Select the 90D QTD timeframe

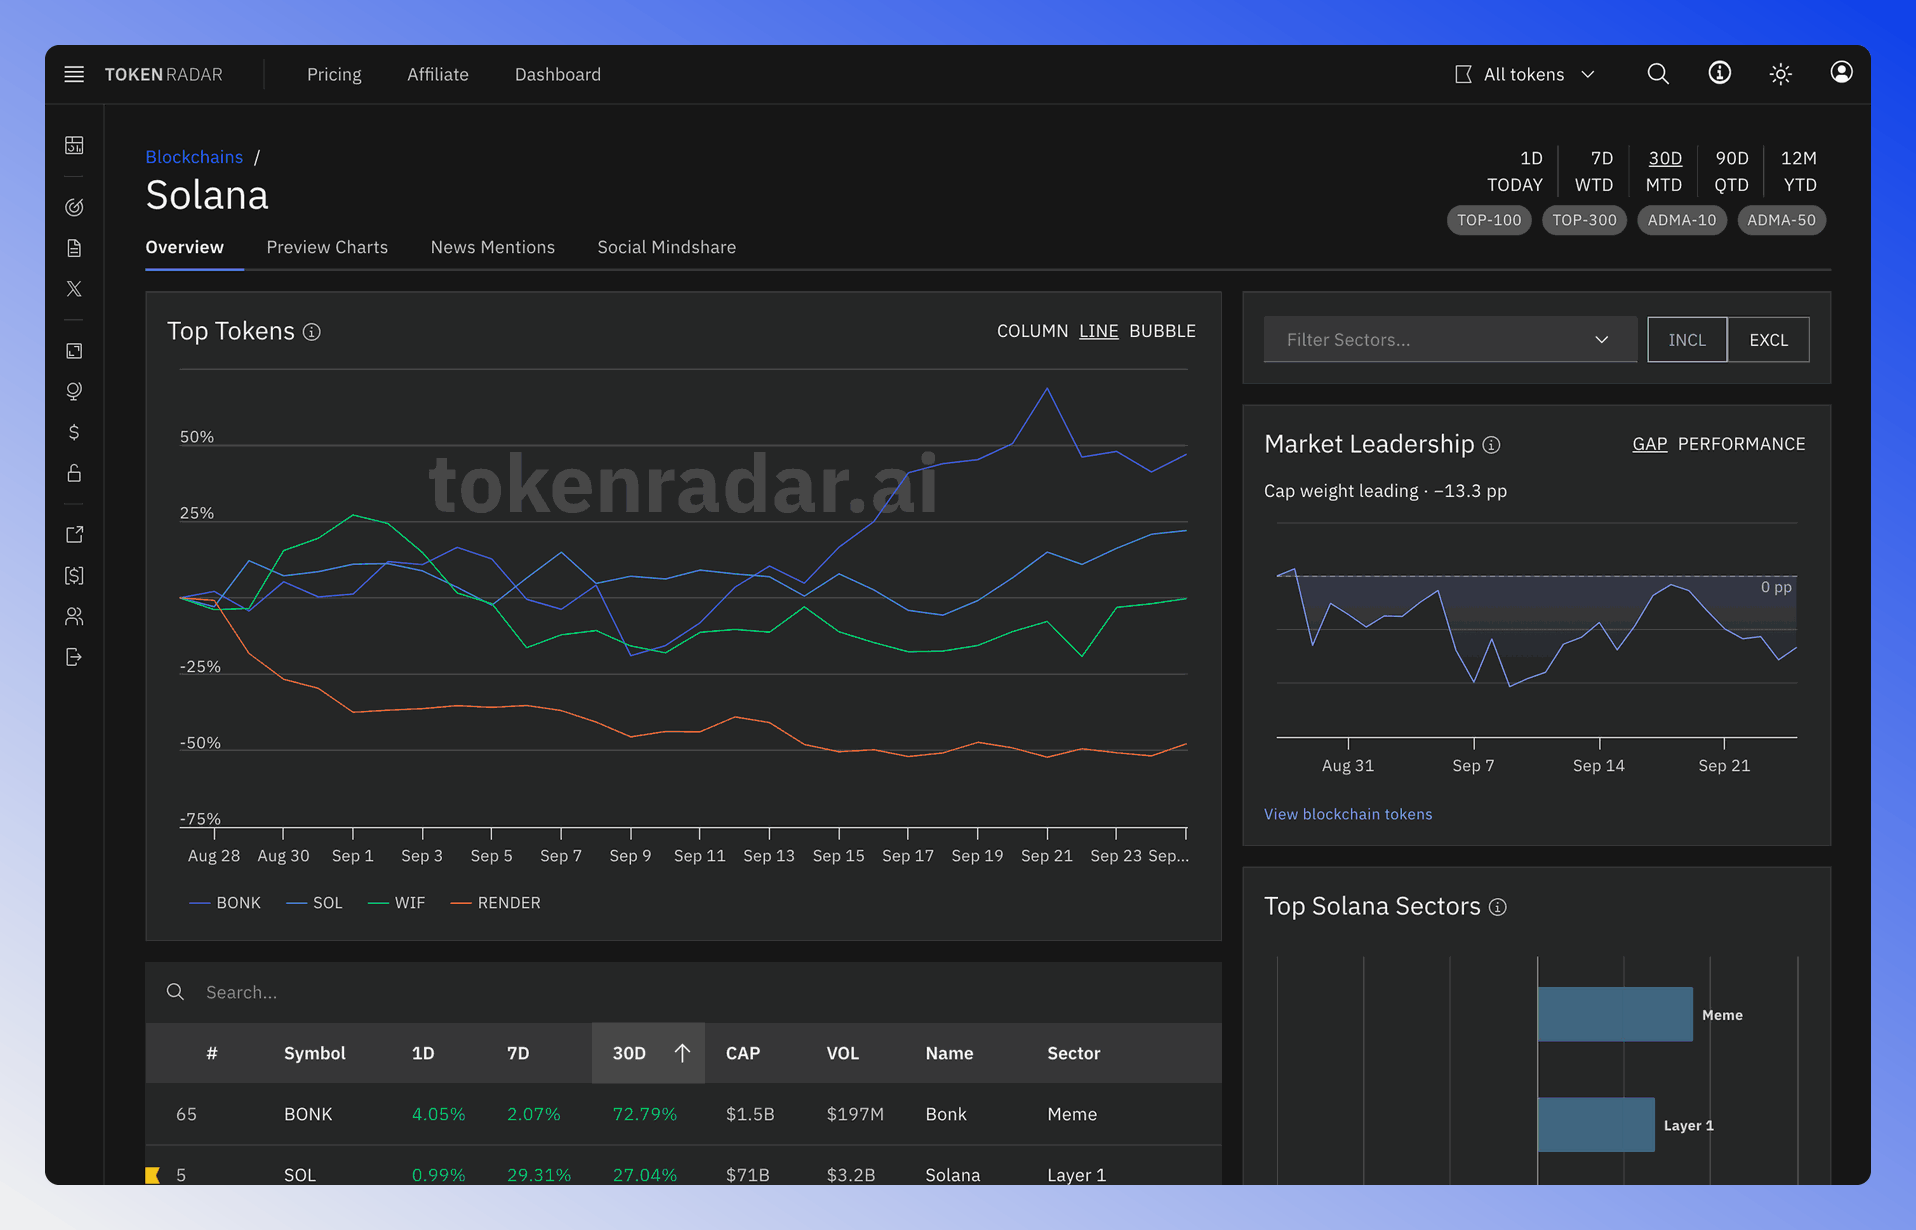coord(1732,171)
